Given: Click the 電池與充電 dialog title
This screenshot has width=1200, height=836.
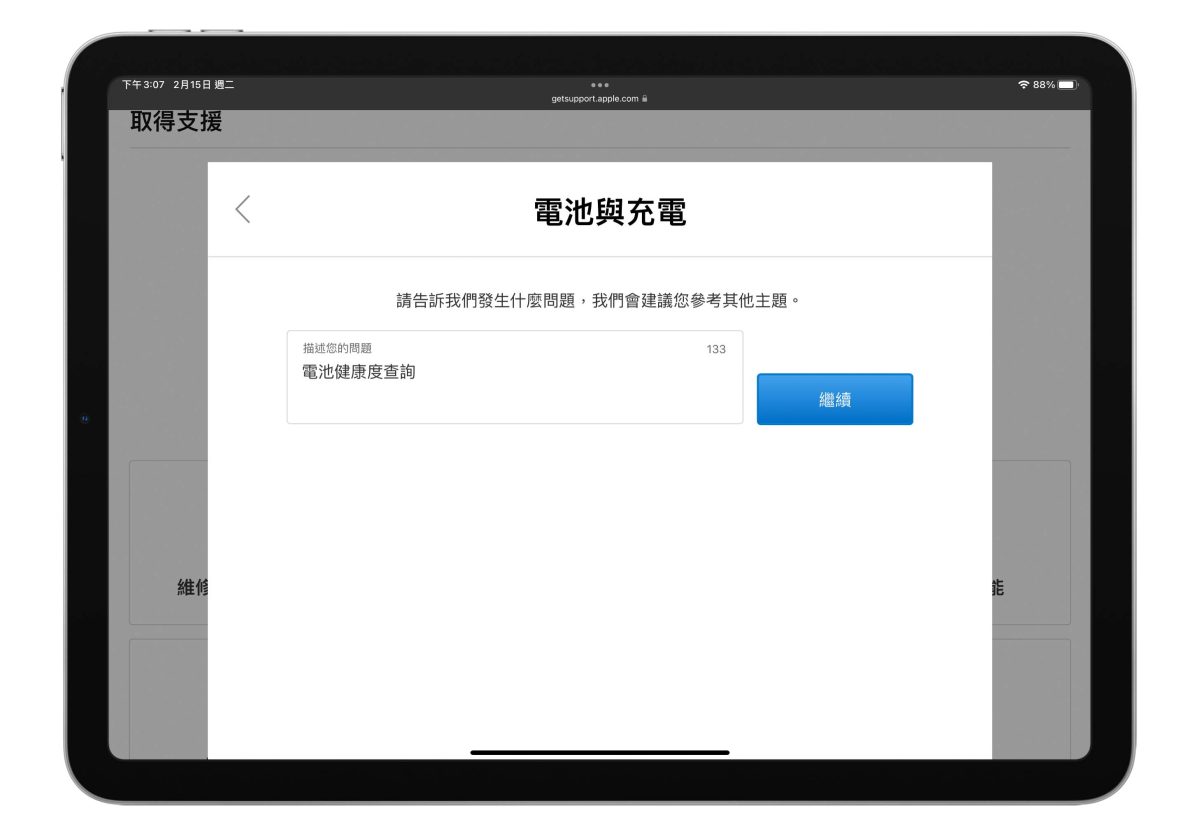Looking at the screenshot, I should 610,212.
